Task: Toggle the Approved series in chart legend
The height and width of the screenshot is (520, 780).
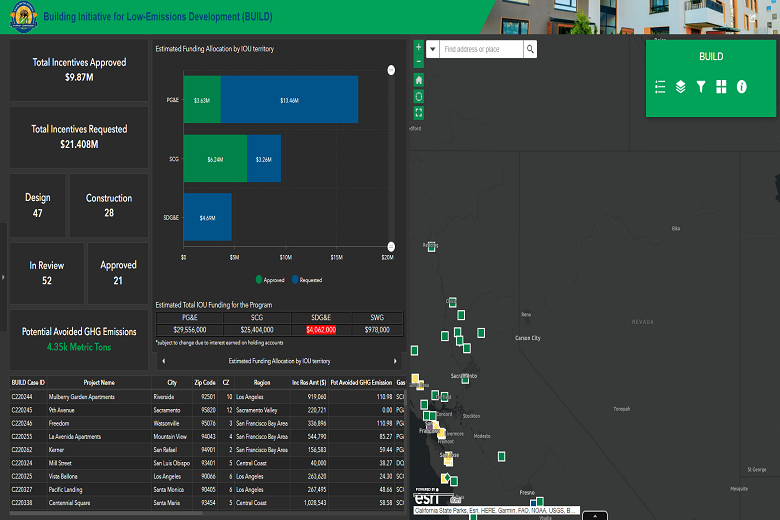Action: (x=270, y=280)
